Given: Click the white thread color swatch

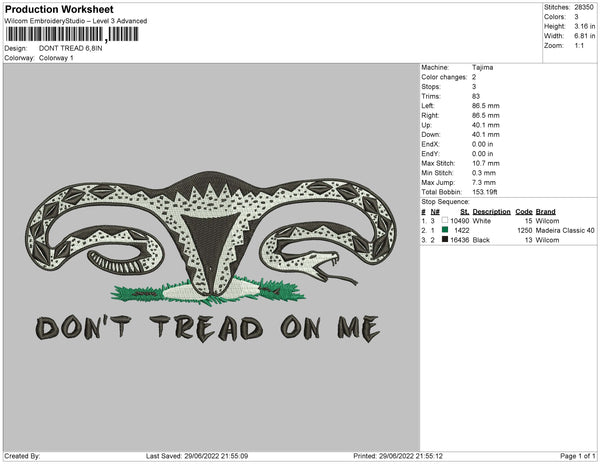Looking at the screenshot, I should 444,220.
